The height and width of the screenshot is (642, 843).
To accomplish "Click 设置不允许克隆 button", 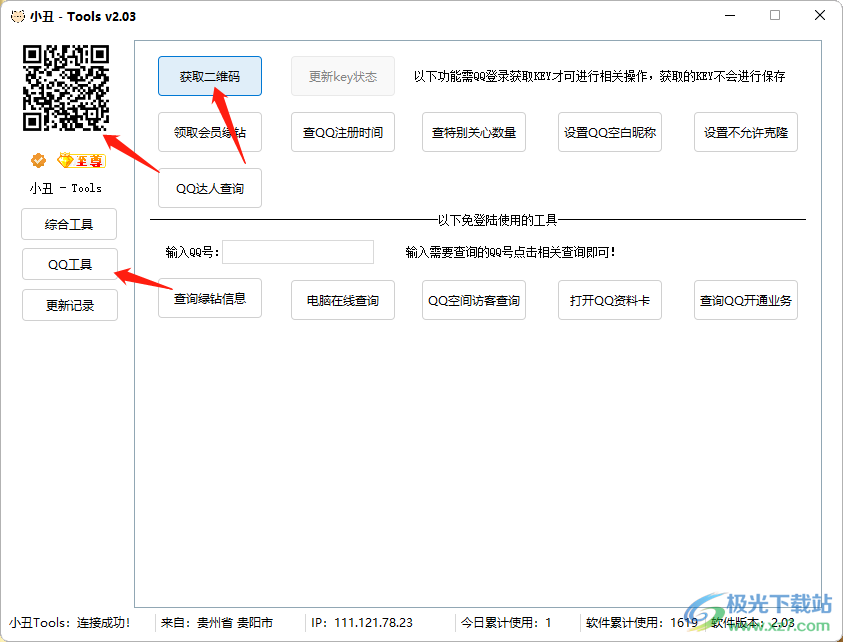I will (746, 132).
